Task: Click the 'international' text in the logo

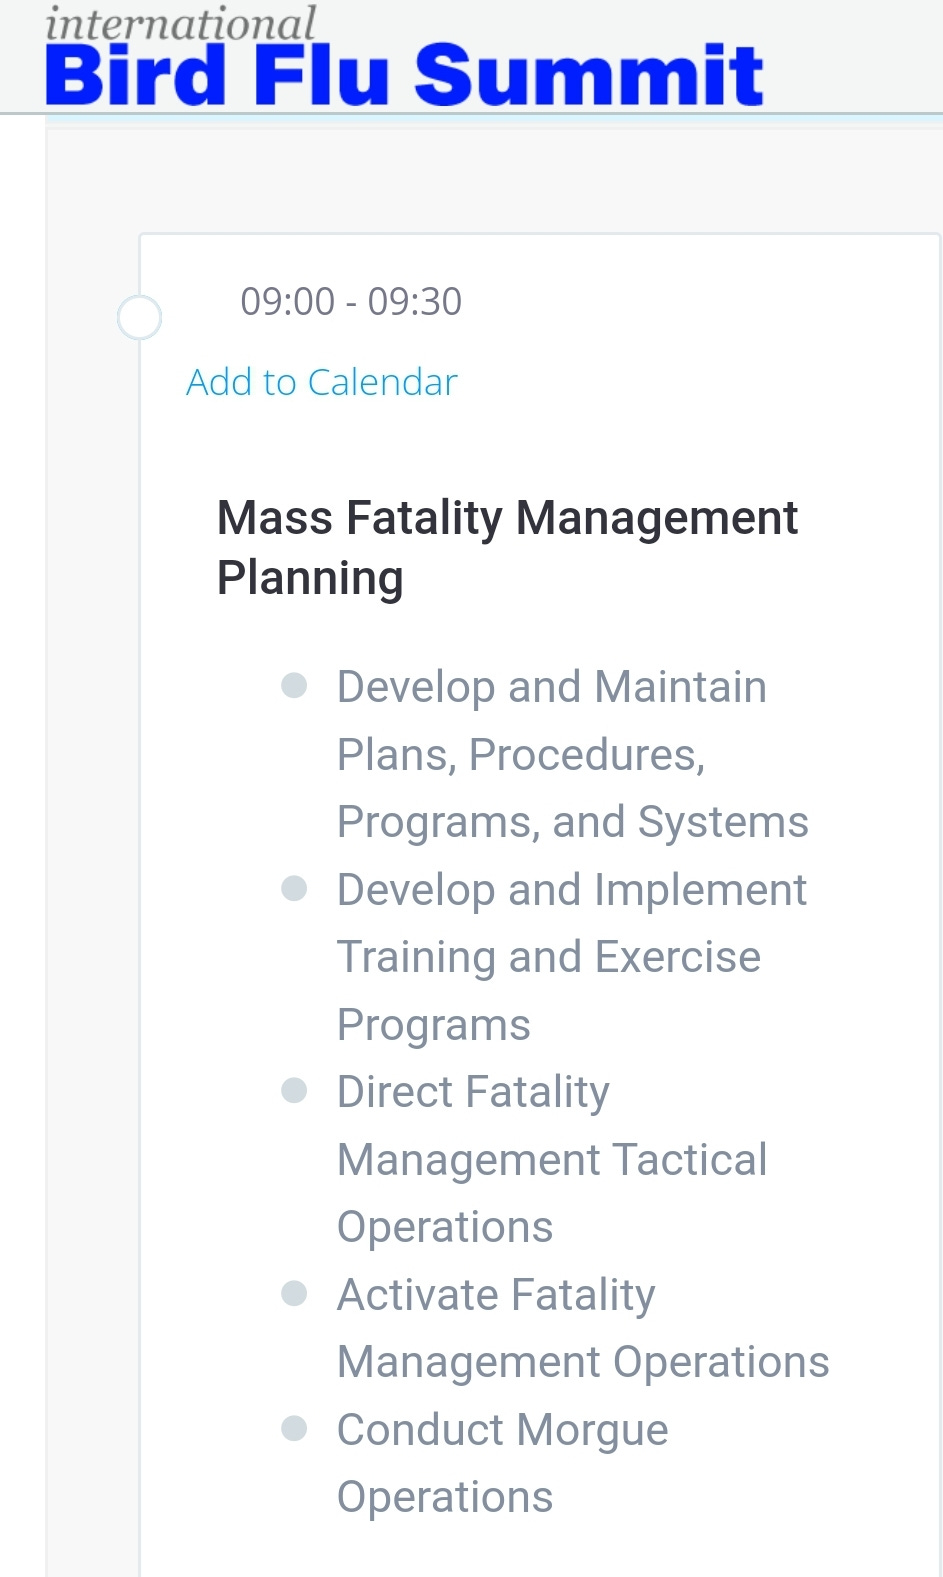Action: pyautogui.click(x=180, y=22)
